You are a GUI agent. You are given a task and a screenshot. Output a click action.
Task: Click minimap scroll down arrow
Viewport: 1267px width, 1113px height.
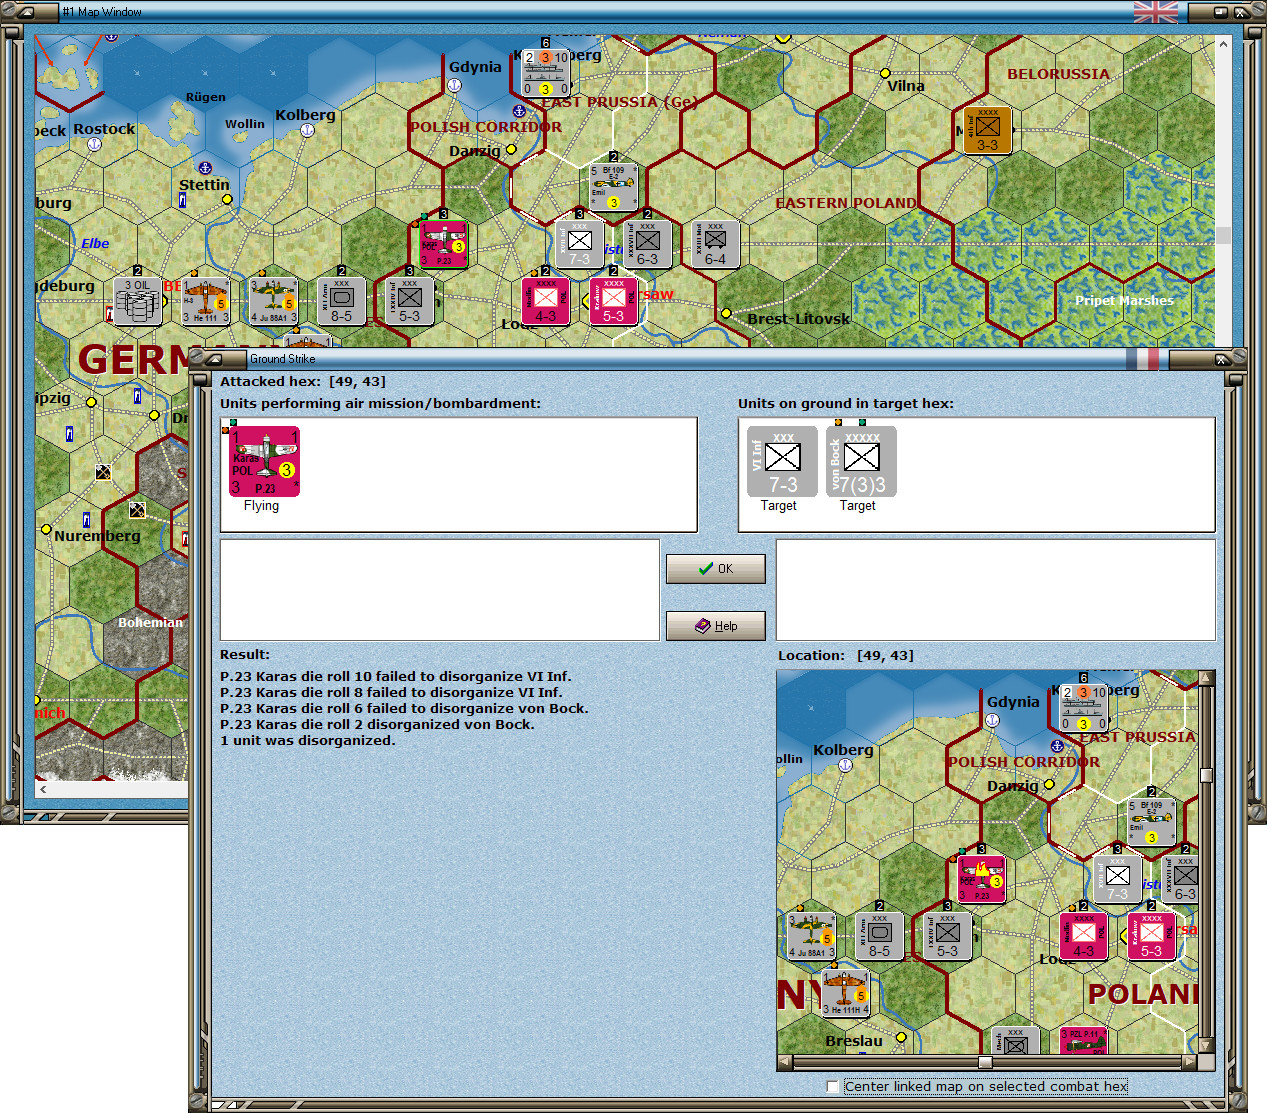(x=1206, y=1046)
